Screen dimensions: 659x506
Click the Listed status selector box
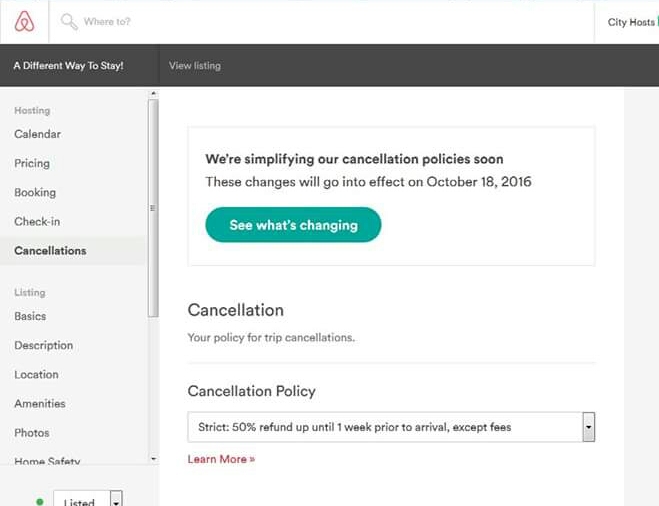click(81, 500)
